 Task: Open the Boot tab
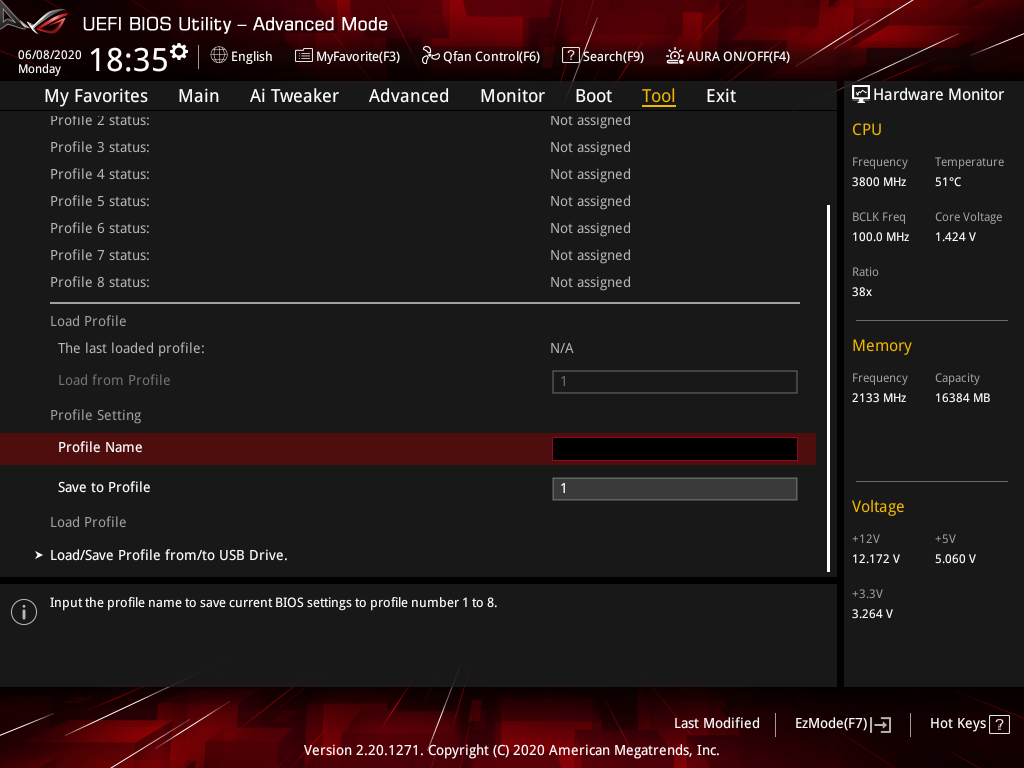593,96
